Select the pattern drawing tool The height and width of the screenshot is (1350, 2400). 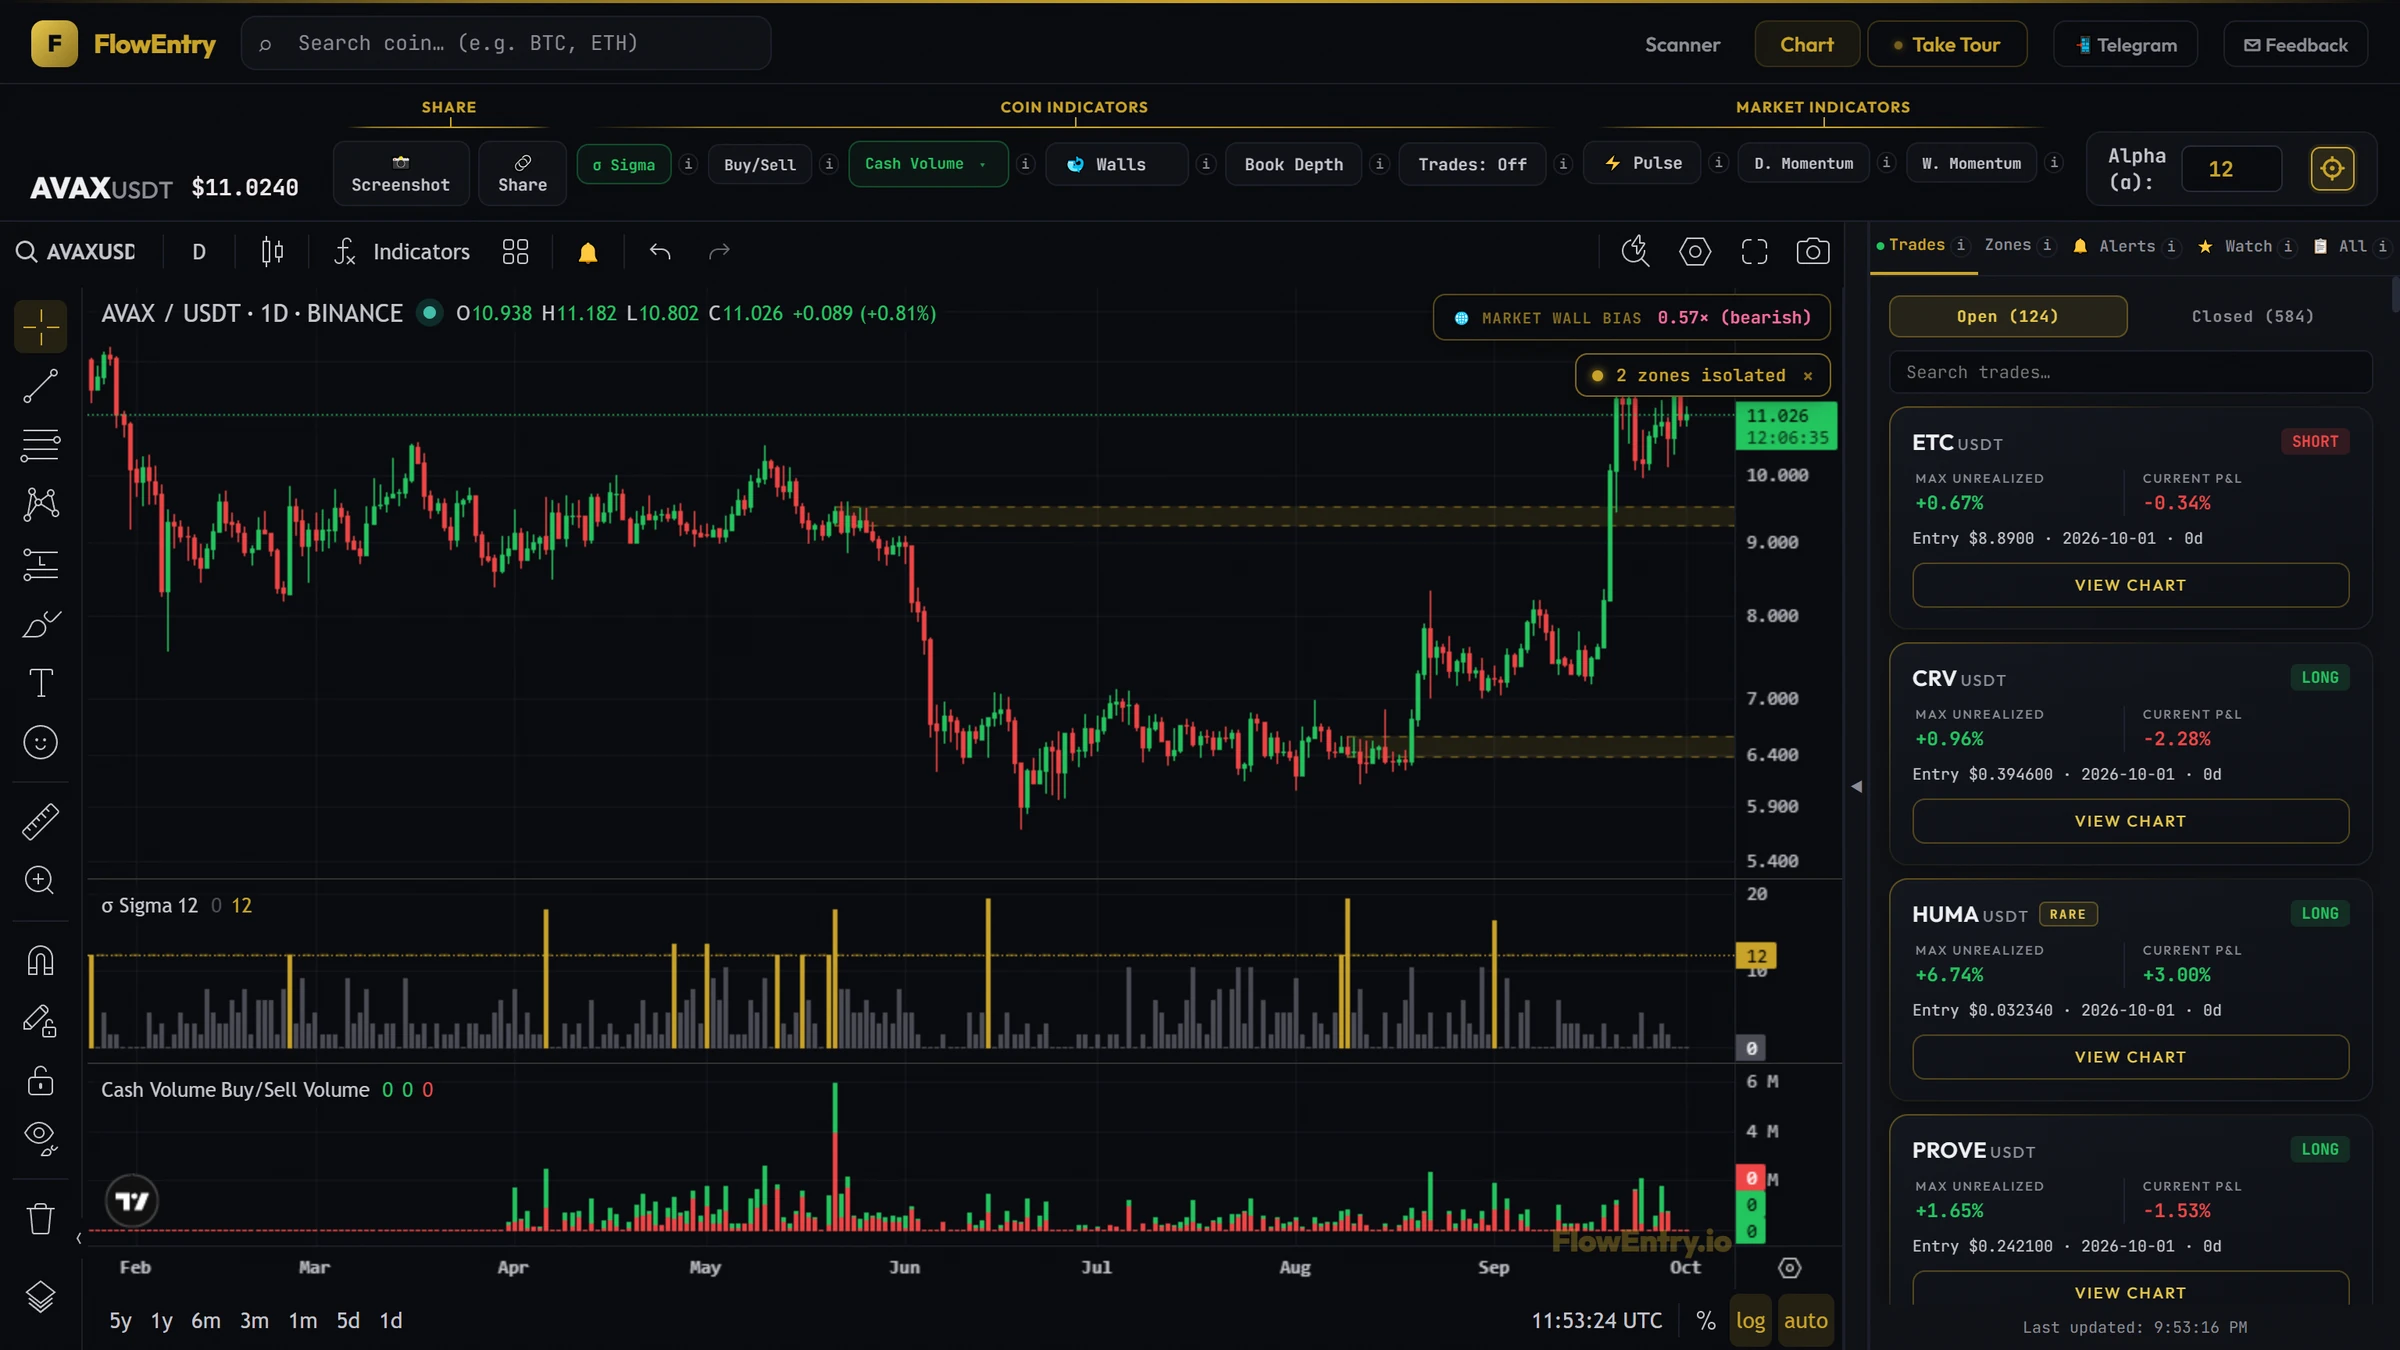click(x=40, y=504)
